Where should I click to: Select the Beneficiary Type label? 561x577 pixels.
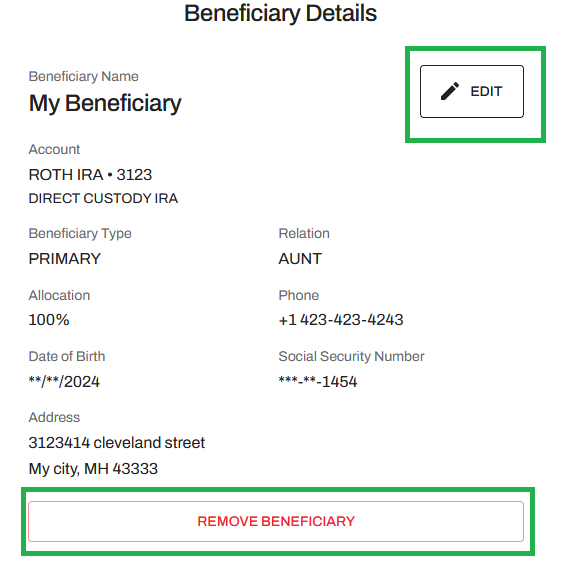[80, 234]
